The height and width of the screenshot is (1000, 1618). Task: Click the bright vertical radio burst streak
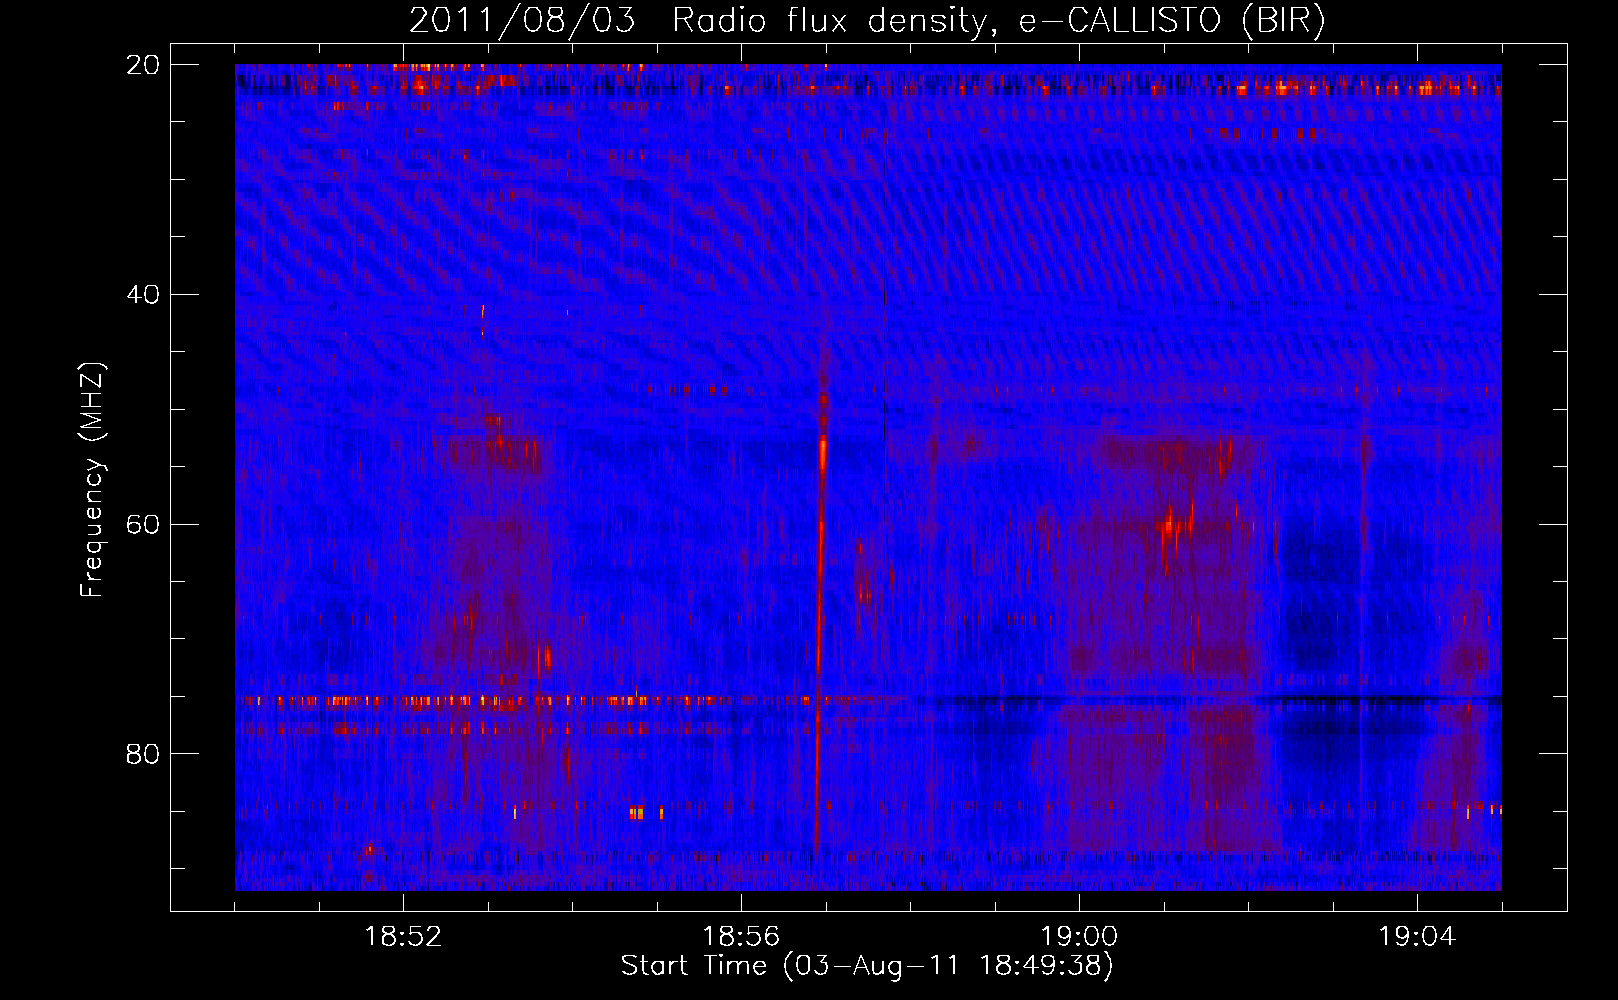820,600
